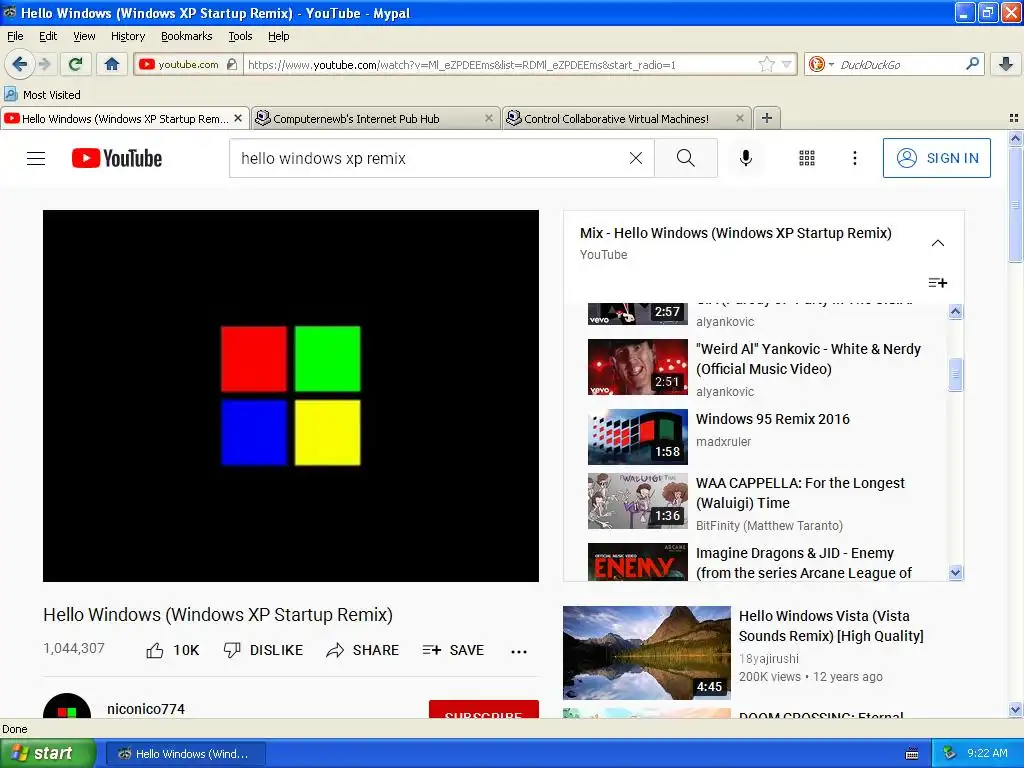The image size is (1024, 768).
Task: Close the Hello Windows YouTube tab
Action: pyautogui.click(x=238, y=118)
